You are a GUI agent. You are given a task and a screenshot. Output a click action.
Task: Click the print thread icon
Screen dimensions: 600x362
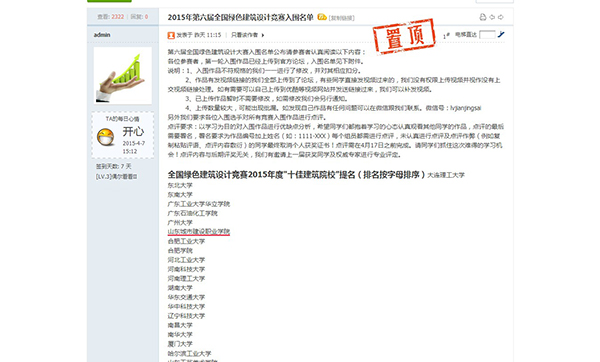point(483,17)
